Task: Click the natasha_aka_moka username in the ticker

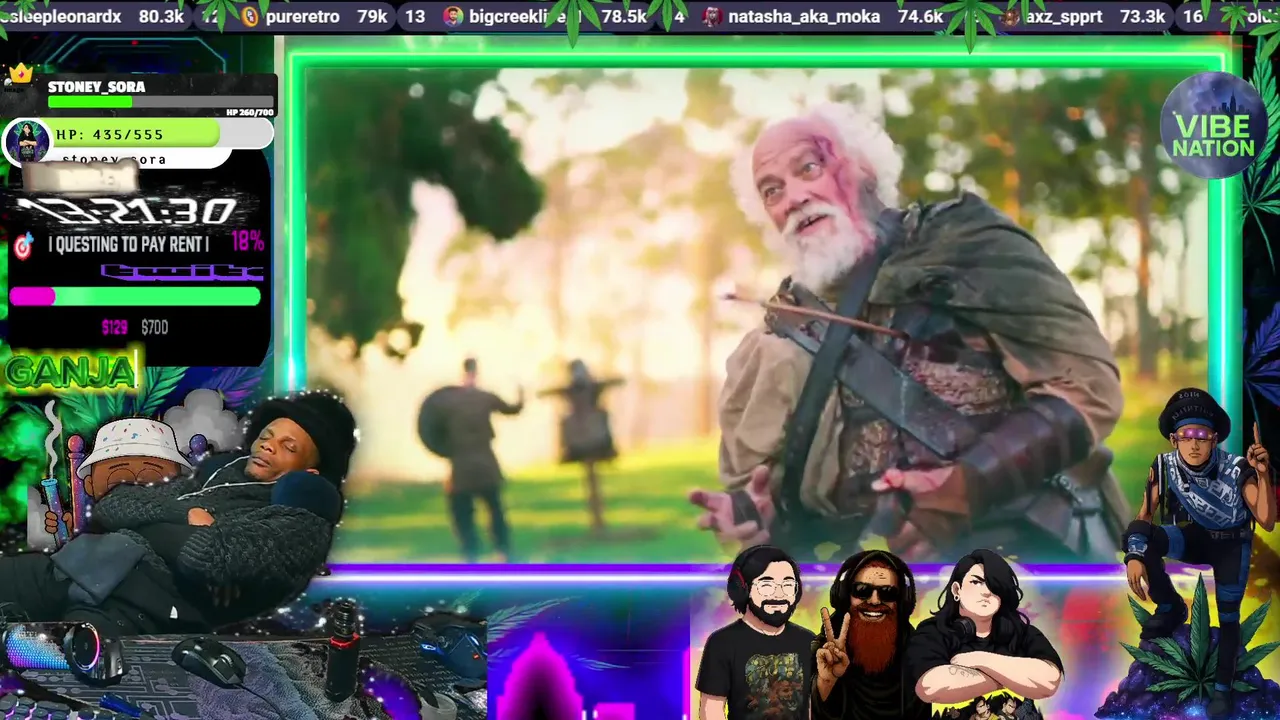Action: [x=804, y=17]
